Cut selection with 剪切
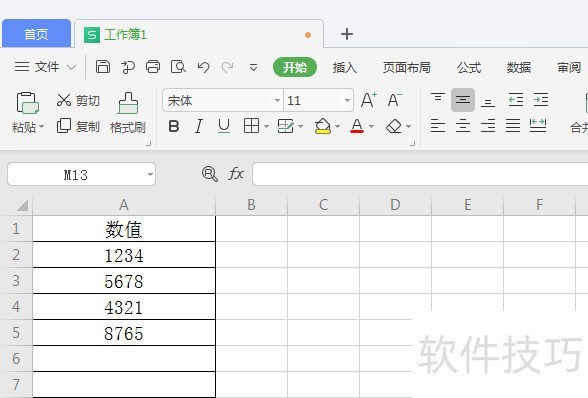 tap(78, 101)
